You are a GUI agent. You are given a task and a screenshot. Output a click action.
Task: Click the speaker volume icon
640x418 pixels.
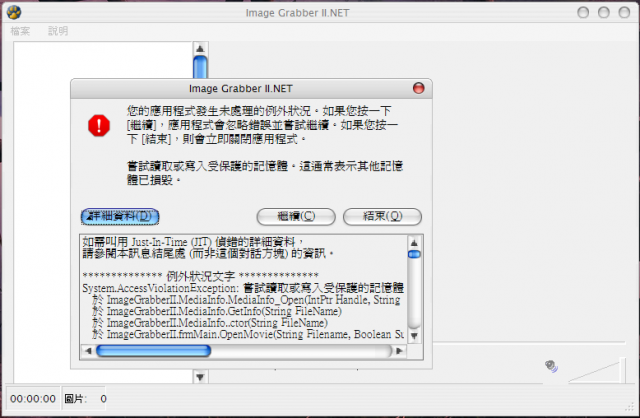point(551,366)
